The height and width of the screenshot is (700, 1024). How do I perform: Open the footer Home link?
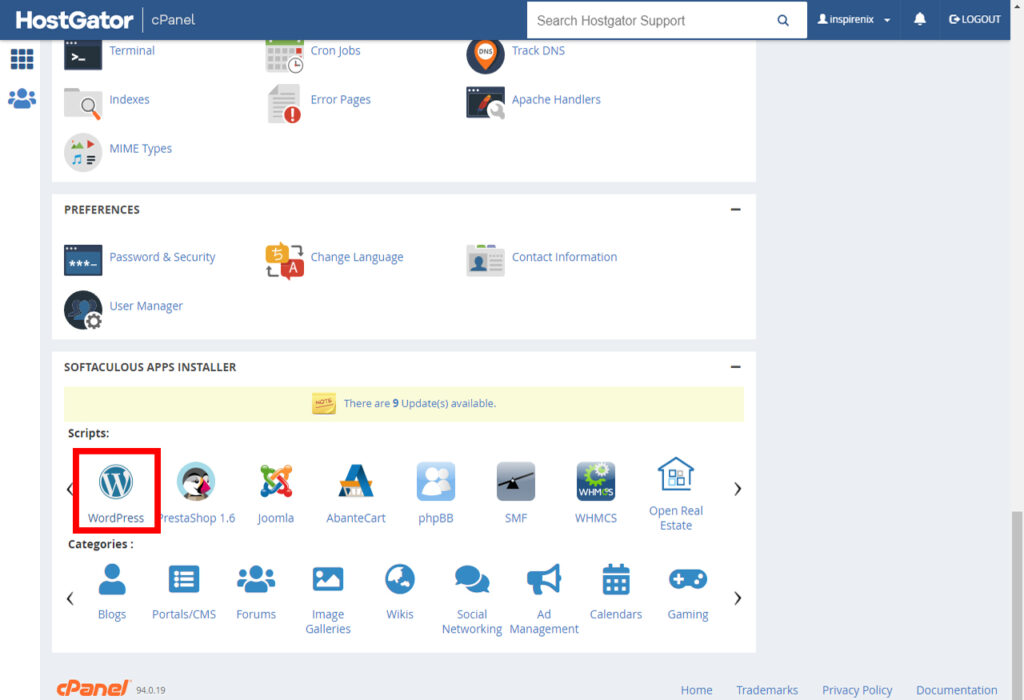coord(696,690)
